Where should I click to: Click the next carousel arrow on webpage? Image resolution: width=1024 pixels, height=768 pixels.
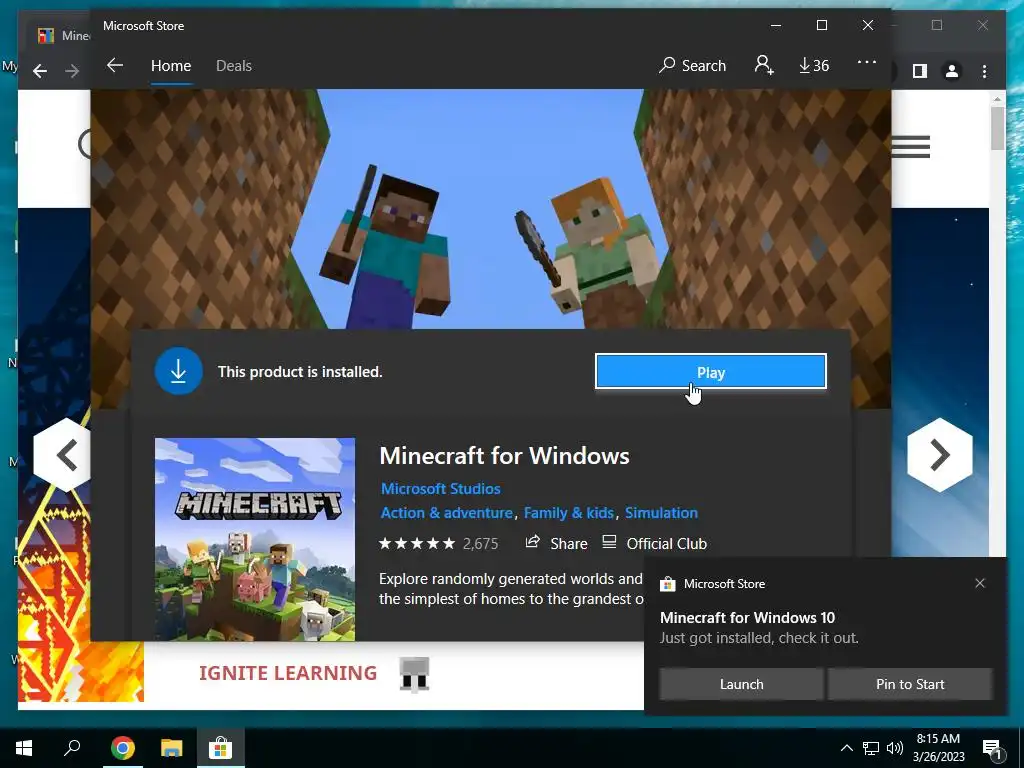[939, 455]
